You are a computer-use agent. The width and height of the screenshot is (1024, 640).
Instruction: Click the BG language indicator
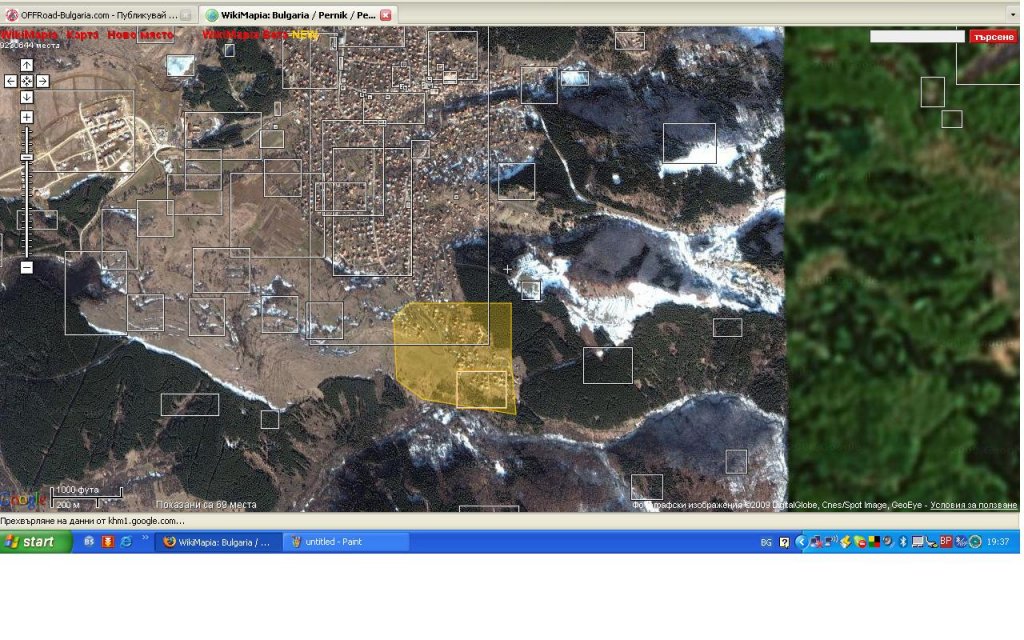tap(766, 542)
